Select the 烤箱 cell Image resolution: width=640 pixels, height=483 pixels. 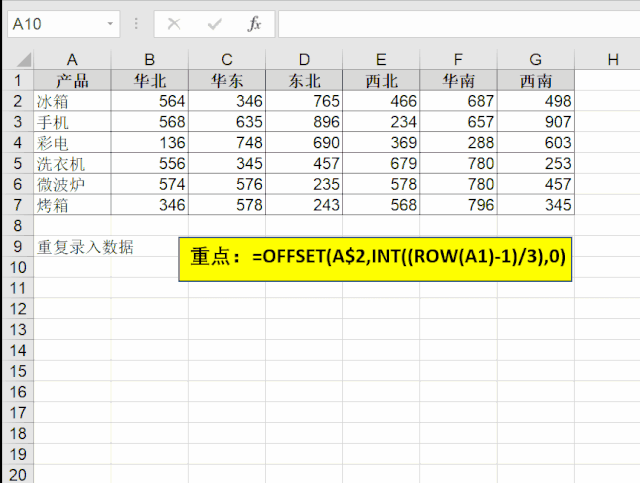pos(72,205)
